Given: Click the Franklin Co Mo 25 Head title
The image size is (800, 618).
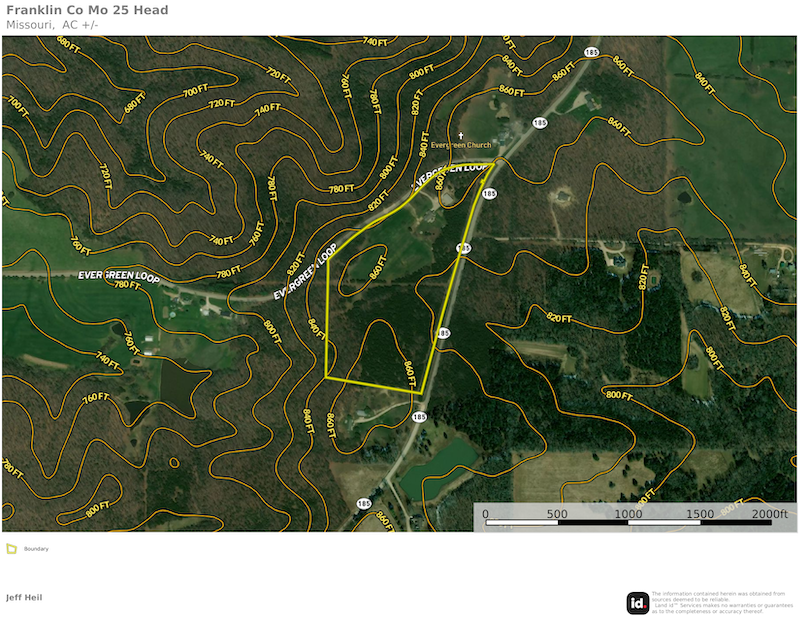Looking at the screenshot, I should [x=87, y=11].
